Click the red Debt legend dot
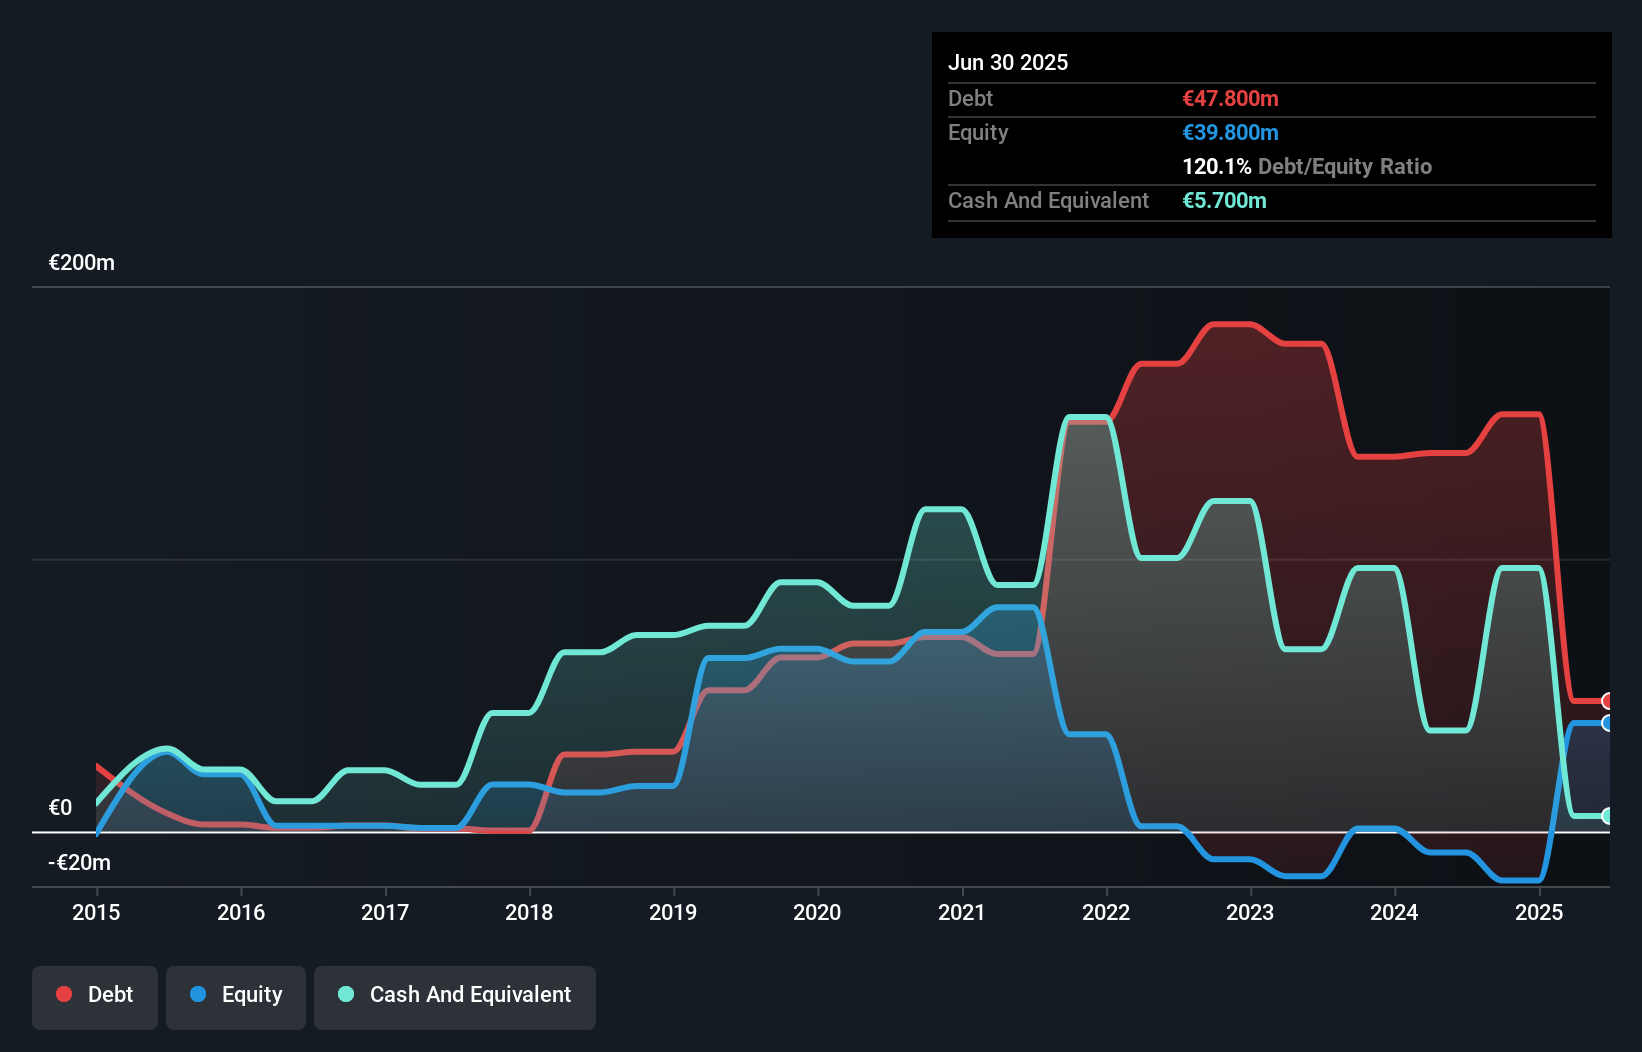The width and height of the screenshot is (1642, 1052). (63, 994)
